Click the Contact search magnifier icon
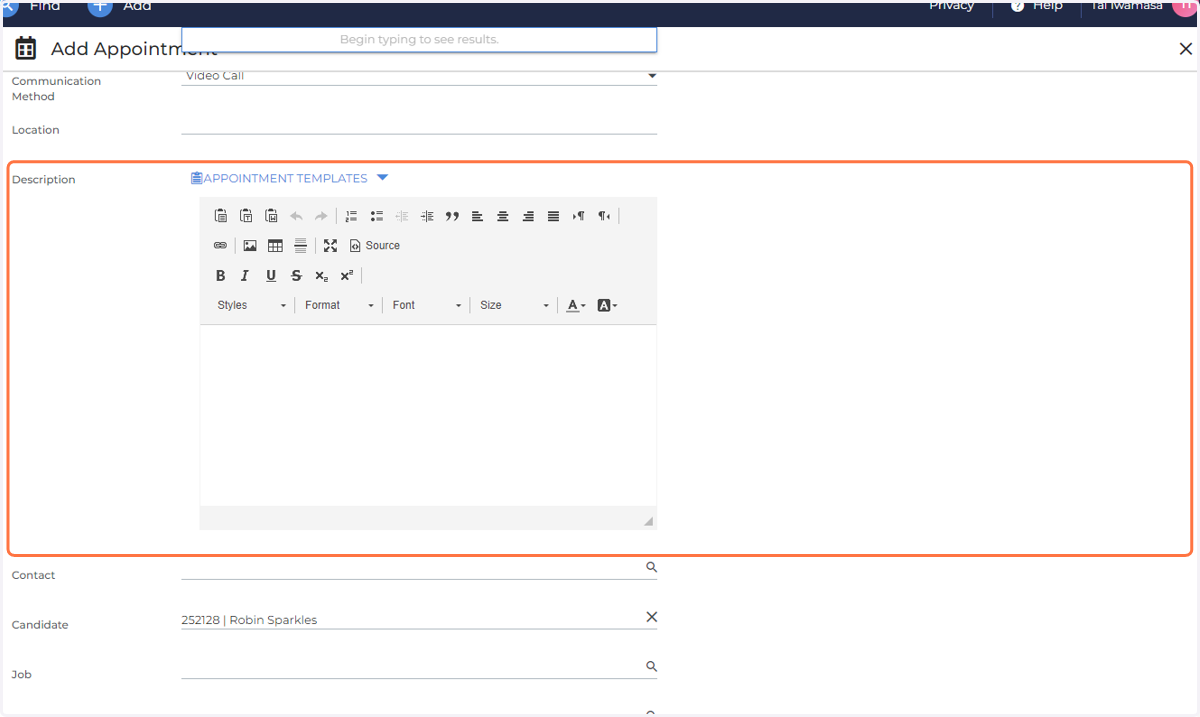Image resolution: width=1200 pixels, height=717 pixels. pos(651,567)
